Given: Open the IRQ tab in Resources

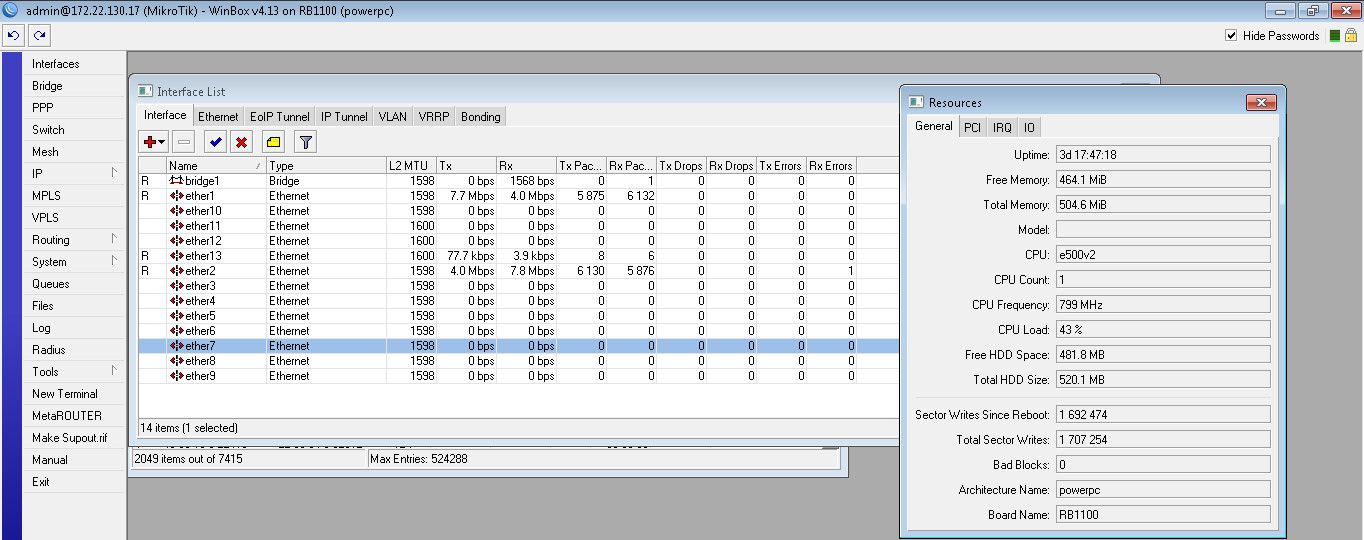Looking at the screenshot, I should (1002, 128).
